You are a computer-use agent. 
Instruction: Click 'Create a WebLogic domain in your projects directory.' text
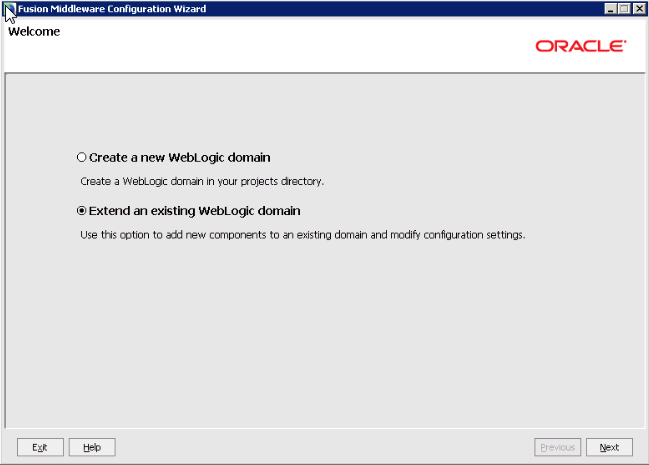pyautogui.click(x=202, y=181)
